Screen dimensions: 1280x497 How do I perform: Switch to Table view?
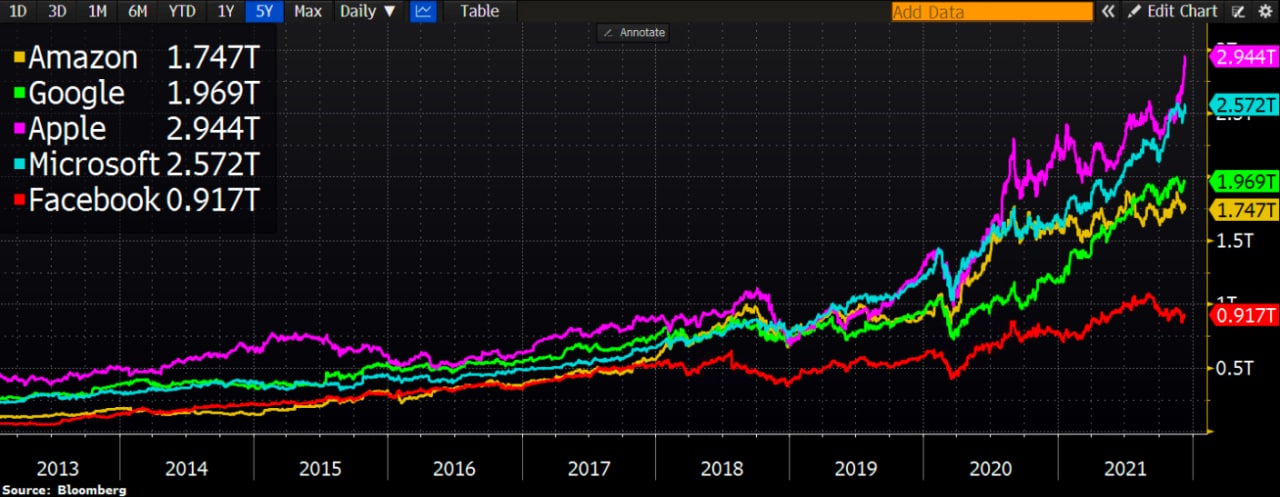[480, 11]
